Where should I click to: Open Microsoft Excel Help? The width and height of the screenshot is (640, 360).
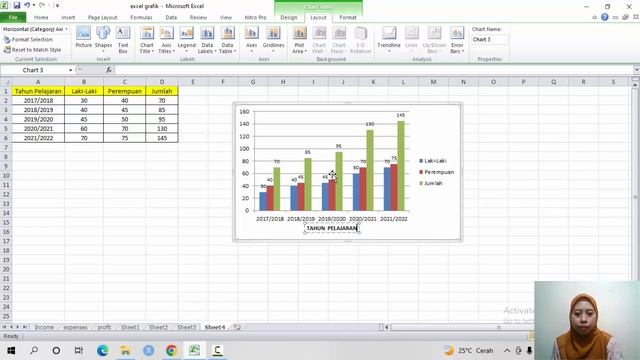604,17
